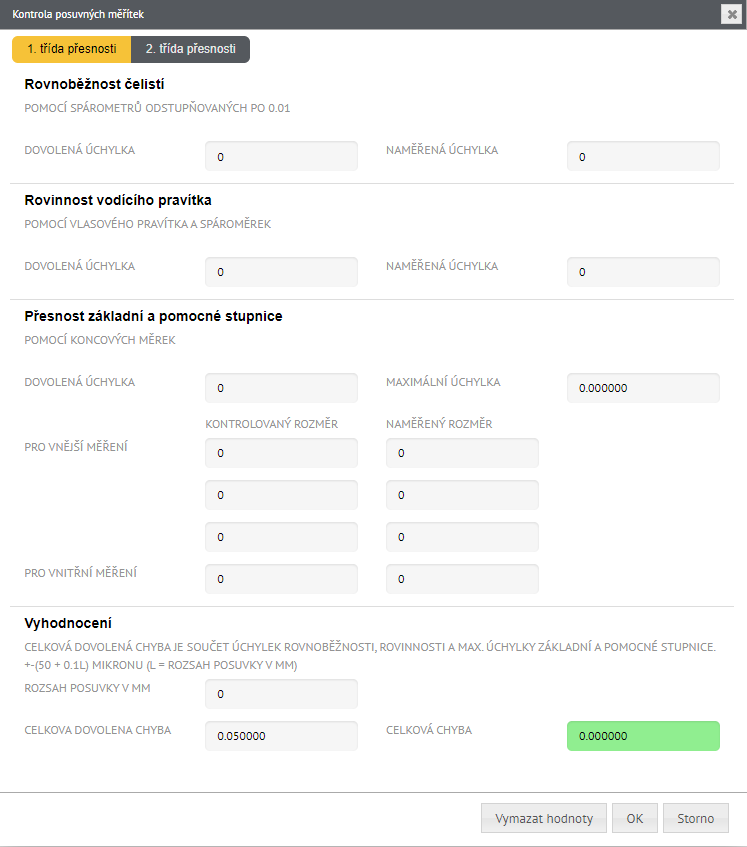747x847 pixels.
Task: Focus Naměřená úchylka field under Rovinnost vodícího pravítka
Action: coord(643,272)
